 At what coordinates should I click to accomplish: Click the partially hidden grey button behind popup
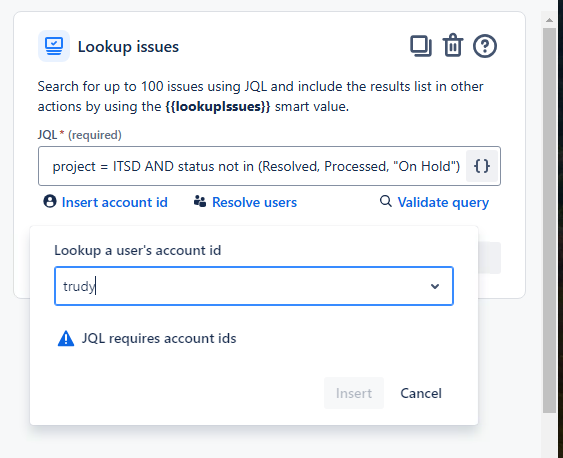point(489,258)
